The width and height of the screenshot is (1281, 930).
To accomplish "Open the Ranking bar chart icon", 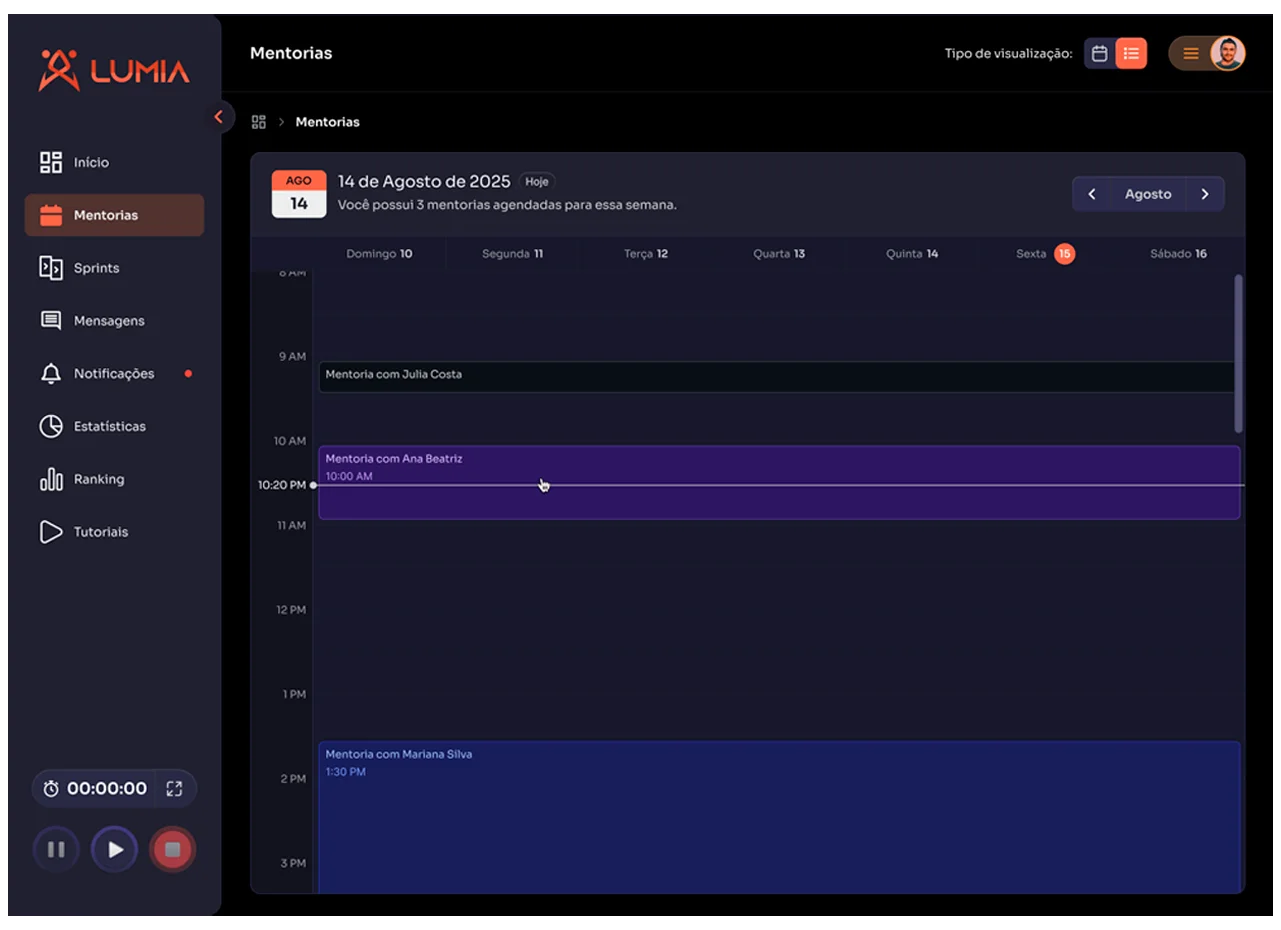I will click(50, 480).
